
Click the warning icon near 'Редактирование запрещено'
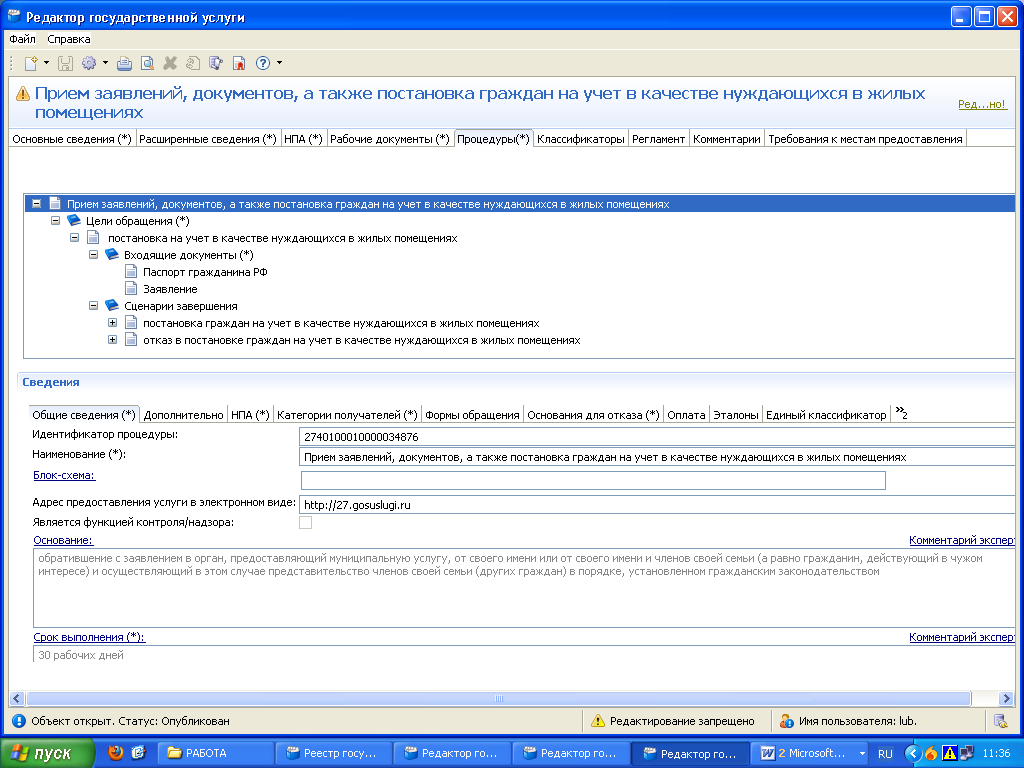coord(598,721)
